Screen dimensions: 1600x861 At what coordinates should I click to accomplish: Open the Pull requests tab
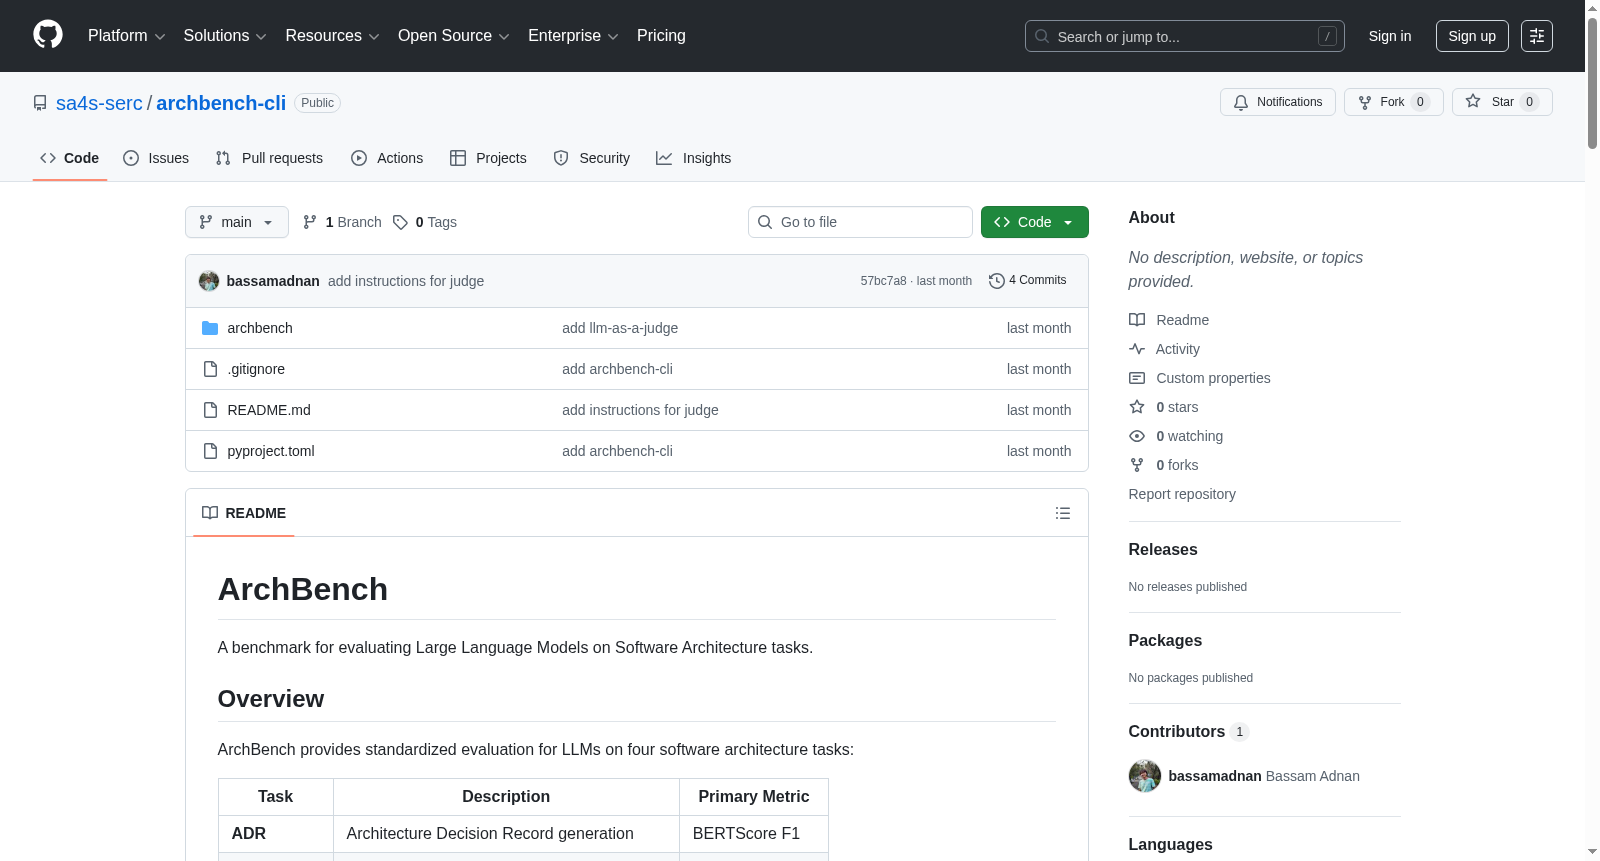coord(269,158)
